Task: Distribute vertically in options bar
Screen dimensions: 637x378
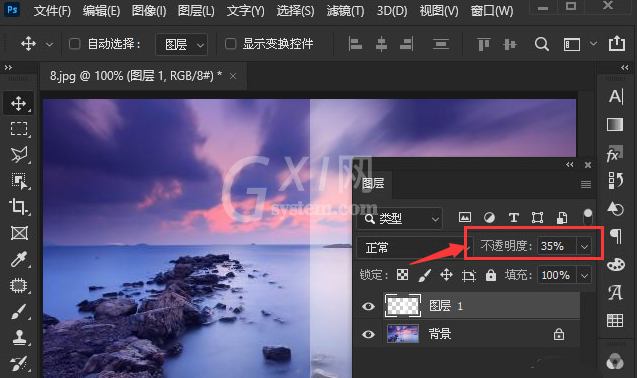Action: coord(441,44)
